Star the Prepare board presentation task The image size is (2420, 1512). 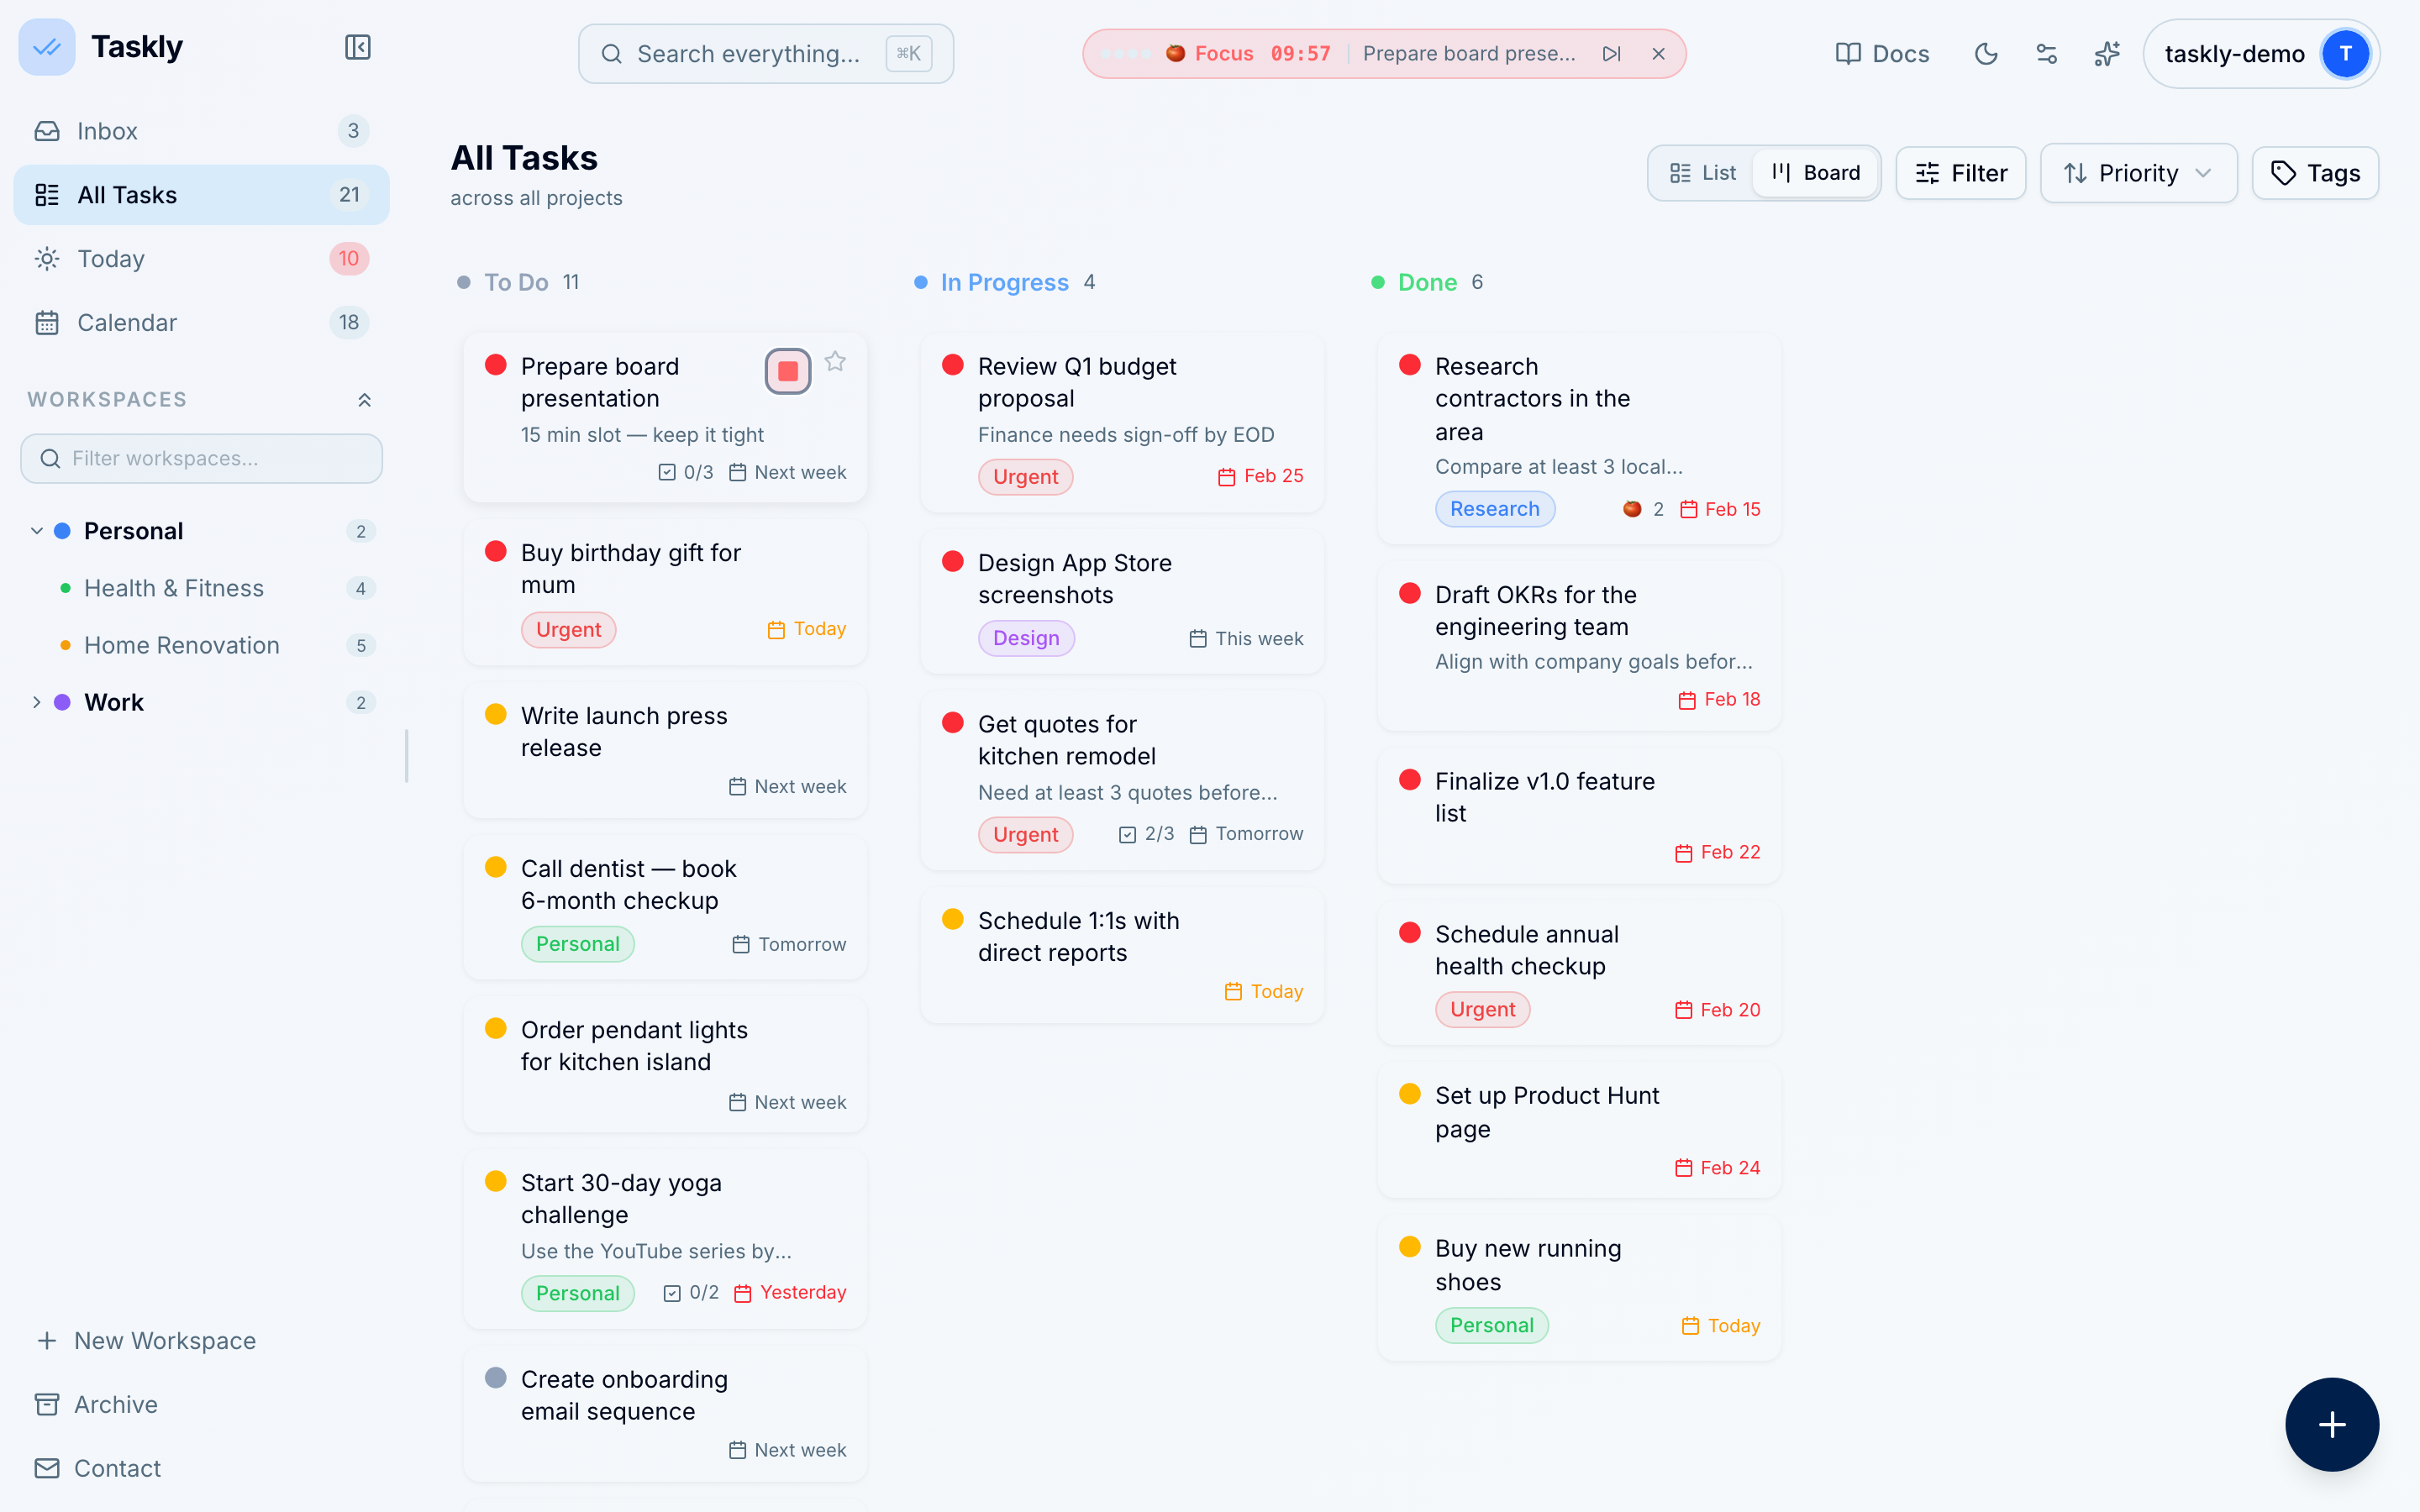(835, 362)
